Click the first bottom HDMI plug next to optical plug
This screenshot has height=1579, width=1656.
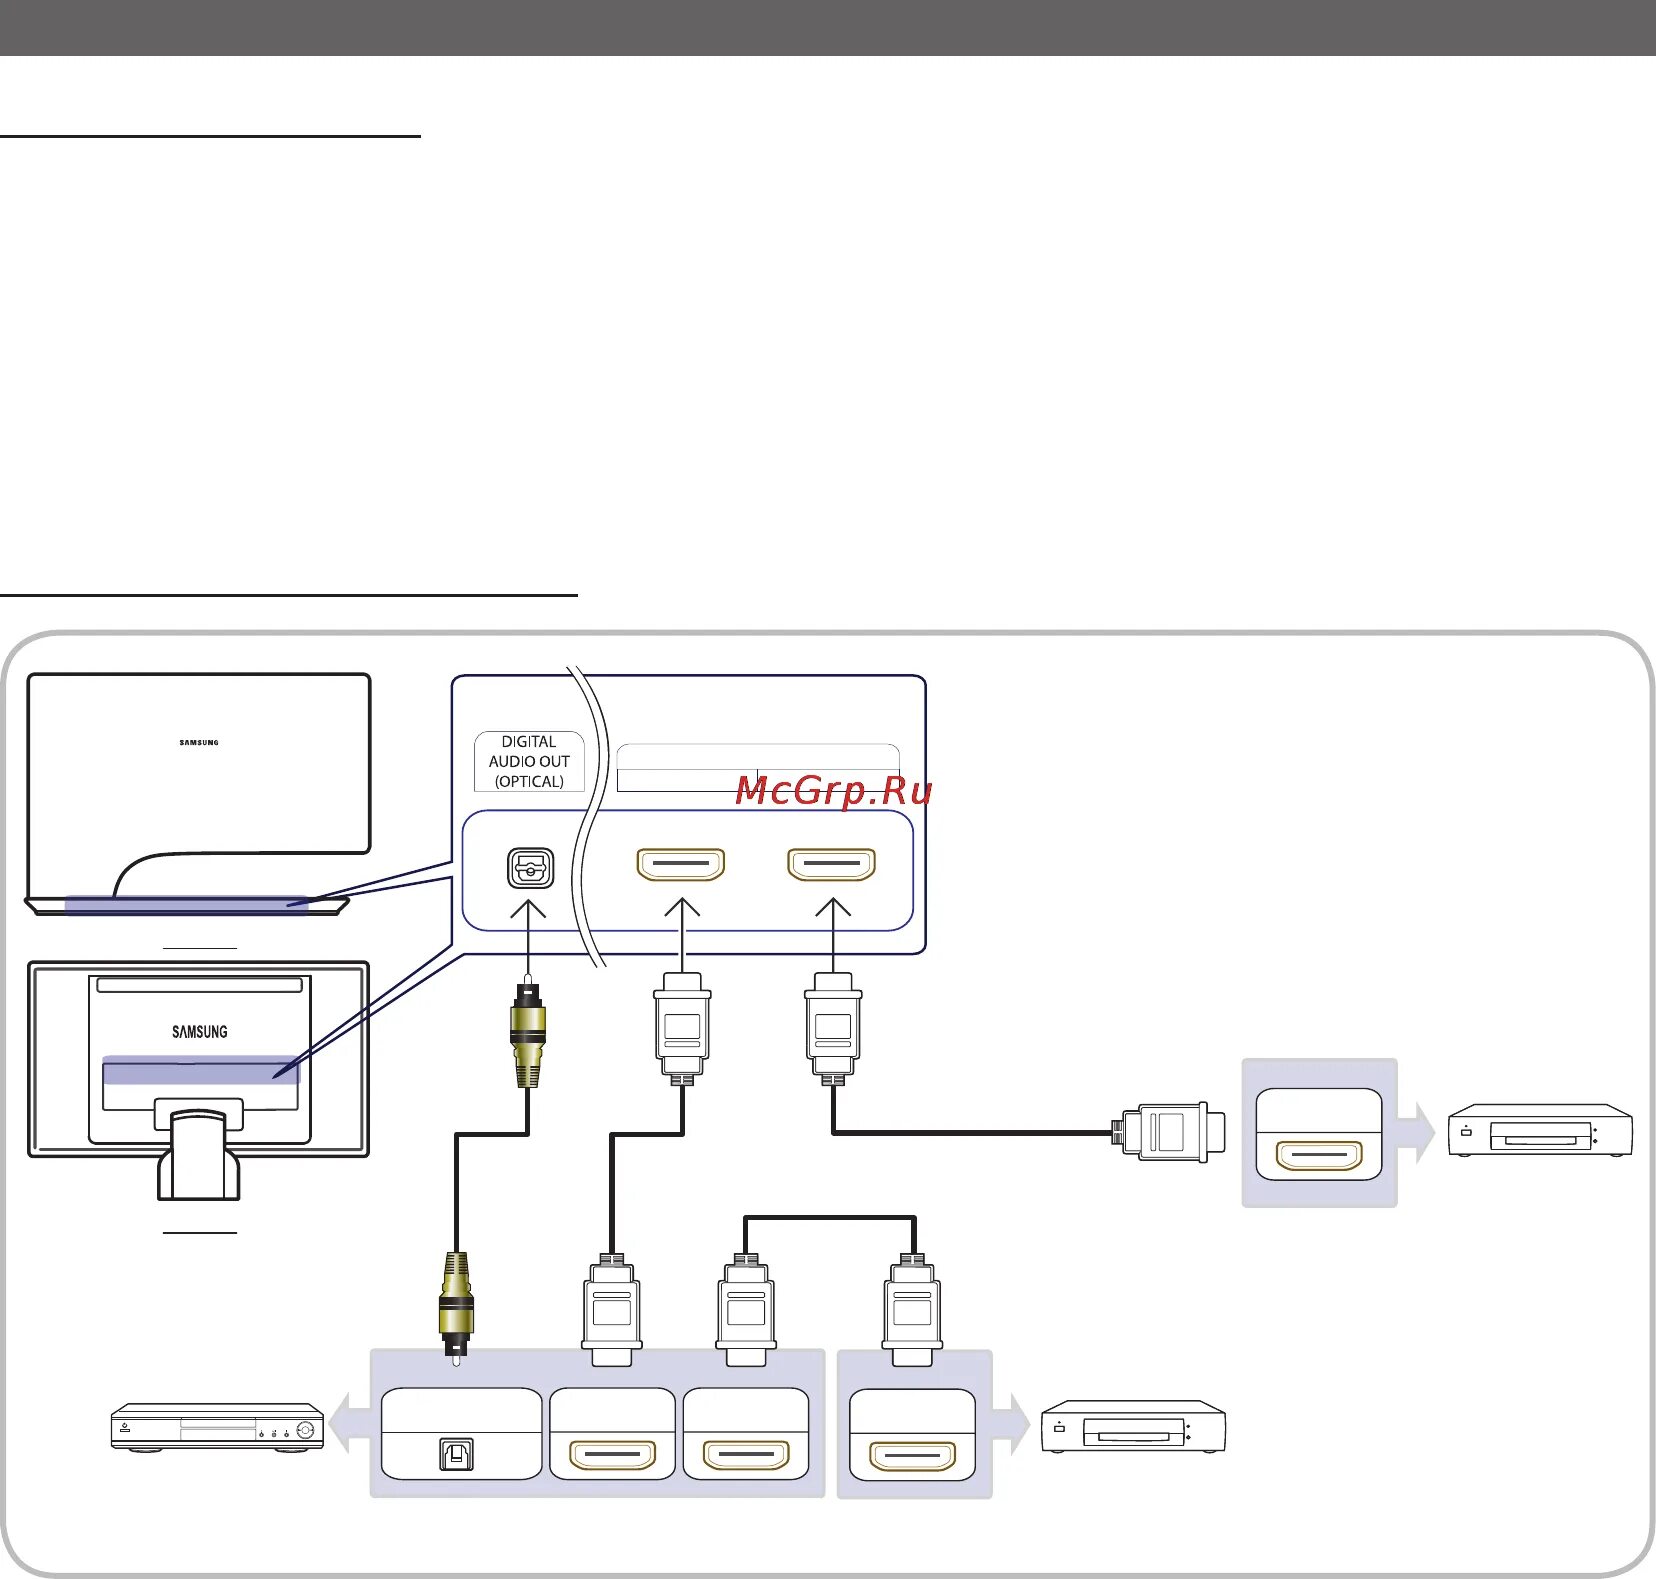(x=612, y=1310)
